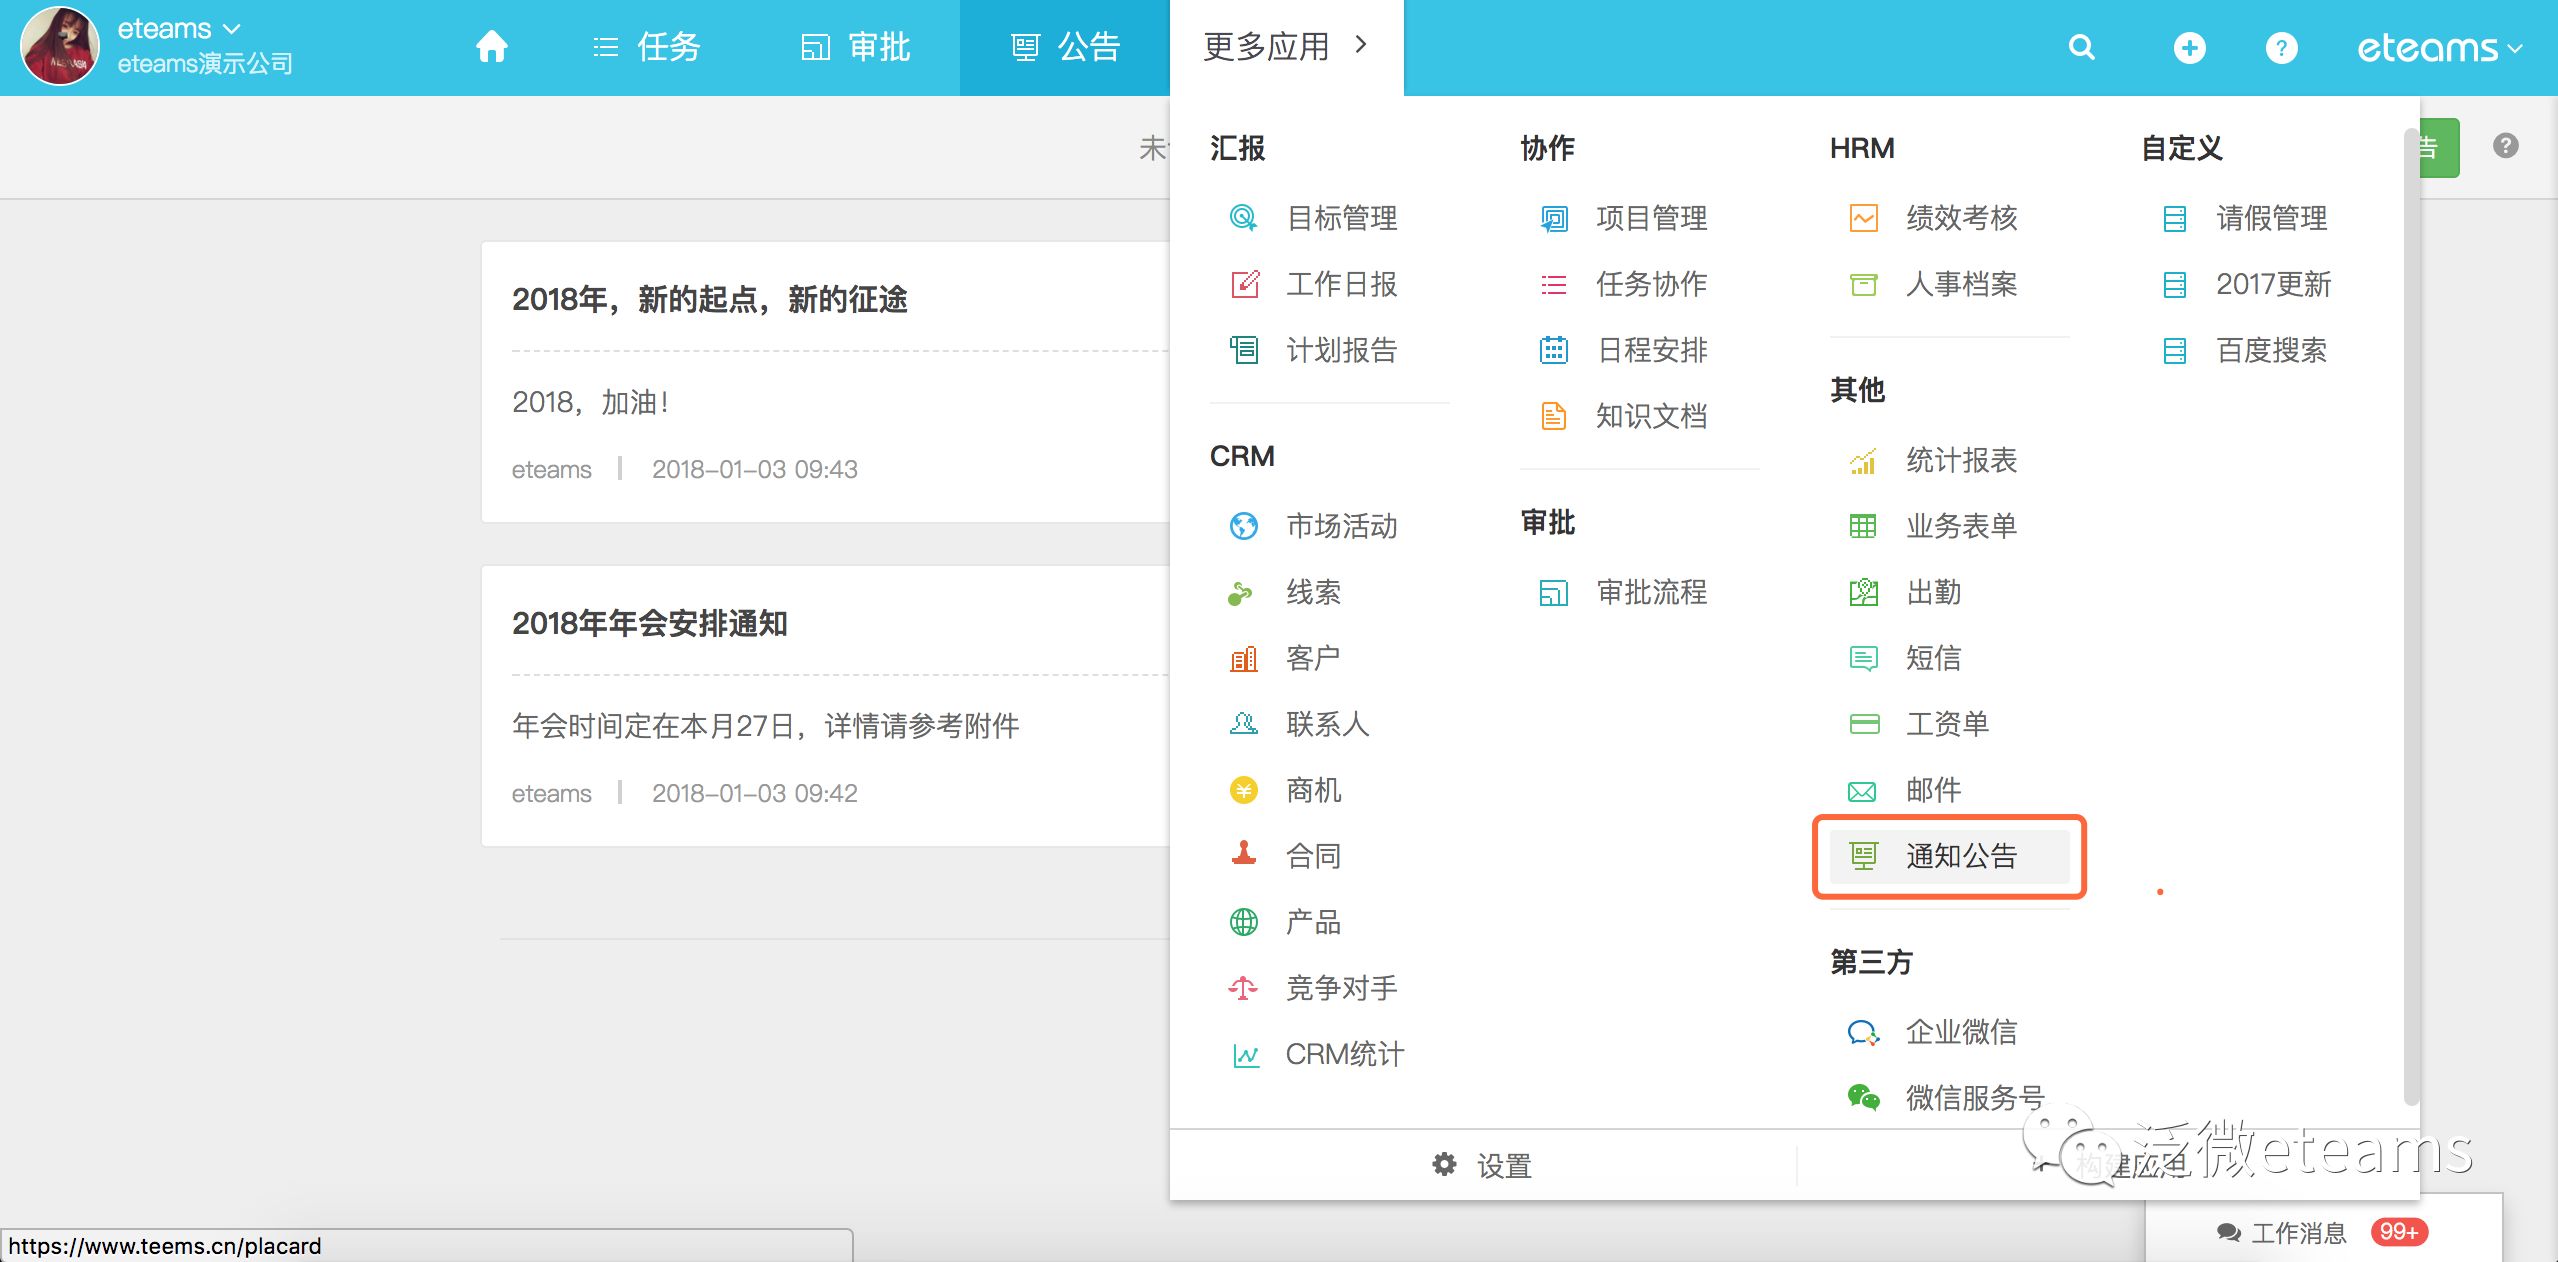The width and height of the screenshot is (2558, 1262).
Task: Click the plus add icon in header
Action: (x=2189, y=47)
